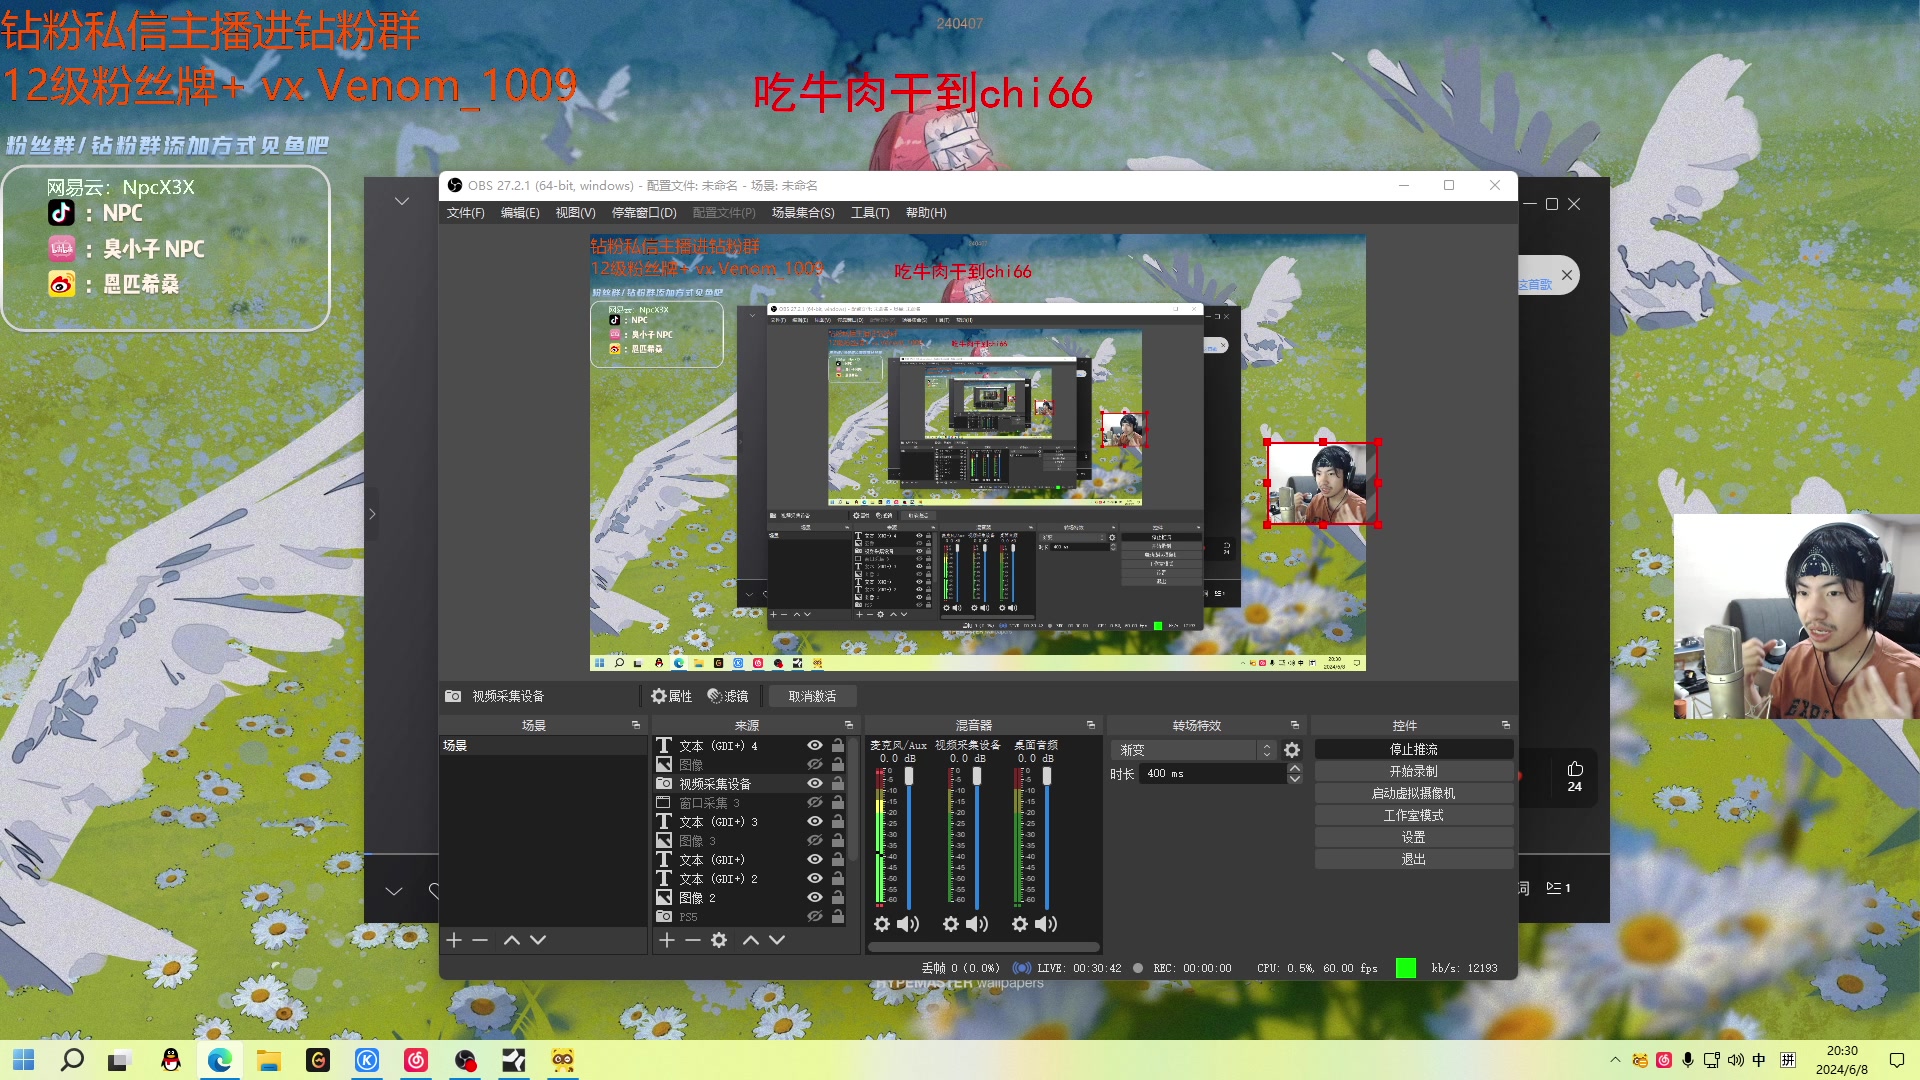The width and height of the screenshot is (1920, 1080).
Task: Expand chevron at bottom-left of background window
Action: tap(394, 891)
